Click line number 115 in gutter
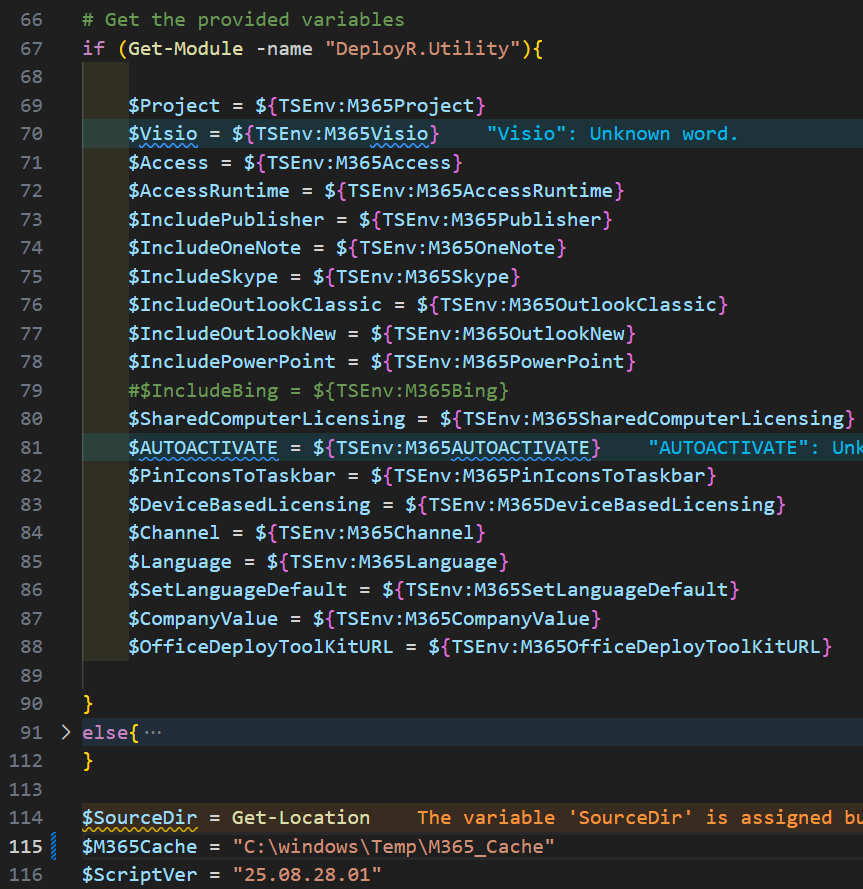The height and width of the screenshot is (889, 863). coord(26,846)
